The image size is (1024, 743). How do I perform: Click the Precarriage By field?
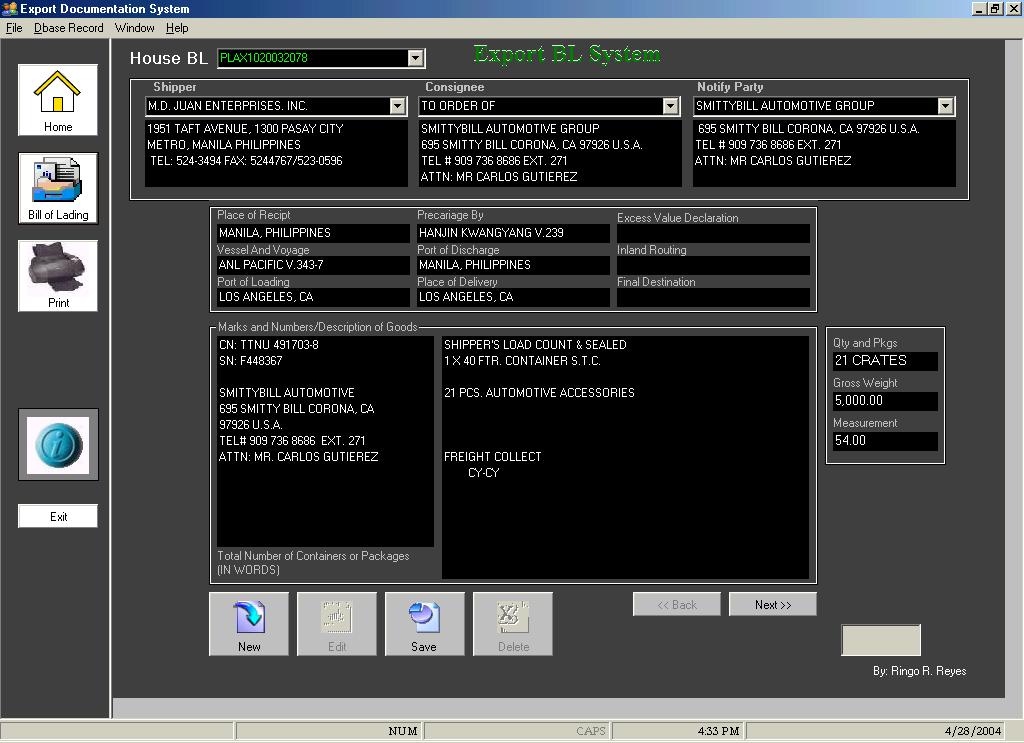tap(513, 233)
